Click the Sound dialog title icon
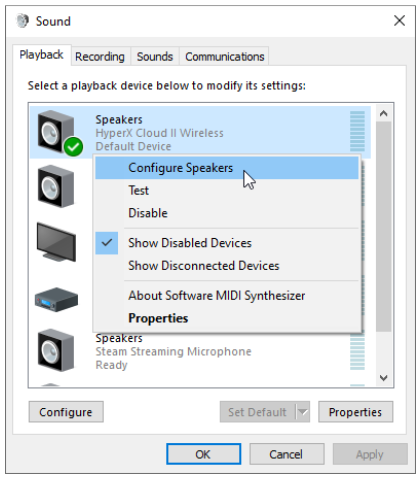419x479 pixels. click(x=23, y=21)
